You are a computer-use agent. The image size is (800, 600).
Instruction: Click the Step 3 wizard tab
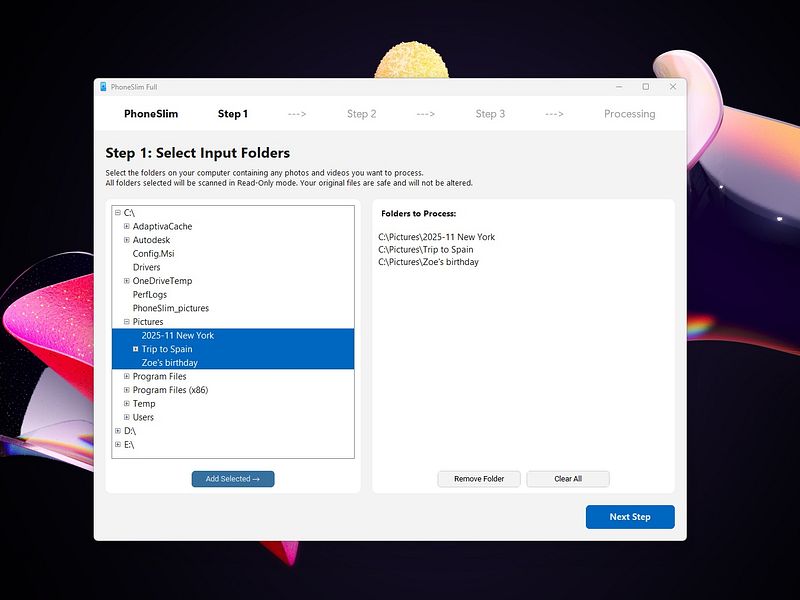pyautogui.click(x=490, y=114)
